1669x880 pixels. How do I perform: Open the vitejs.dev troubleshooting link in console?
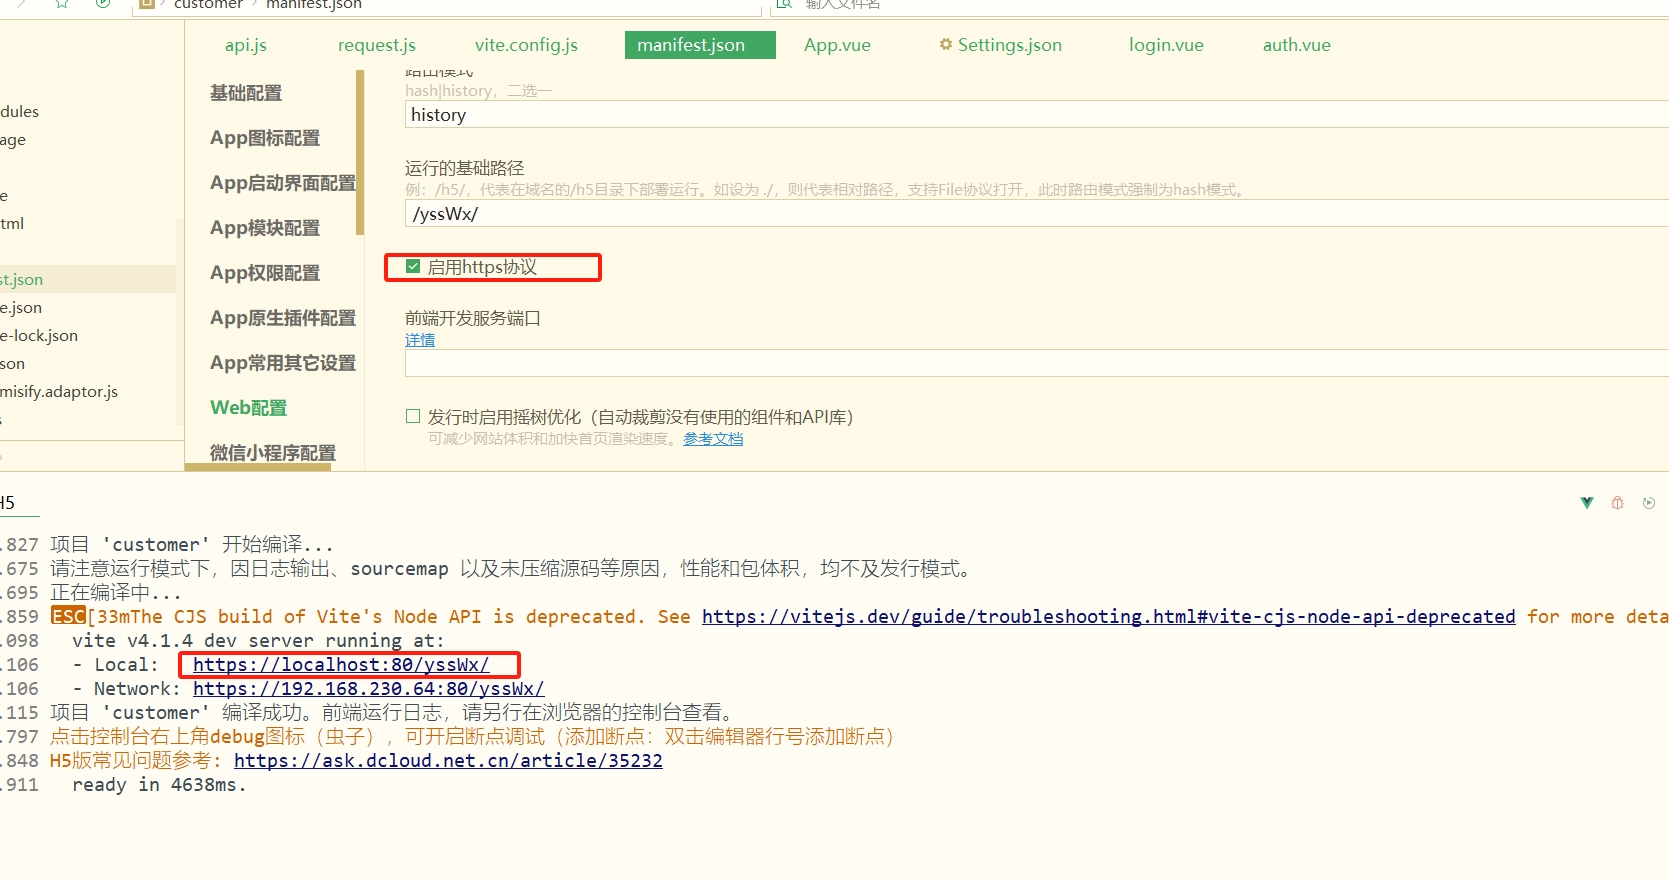tap(1108, 617)
